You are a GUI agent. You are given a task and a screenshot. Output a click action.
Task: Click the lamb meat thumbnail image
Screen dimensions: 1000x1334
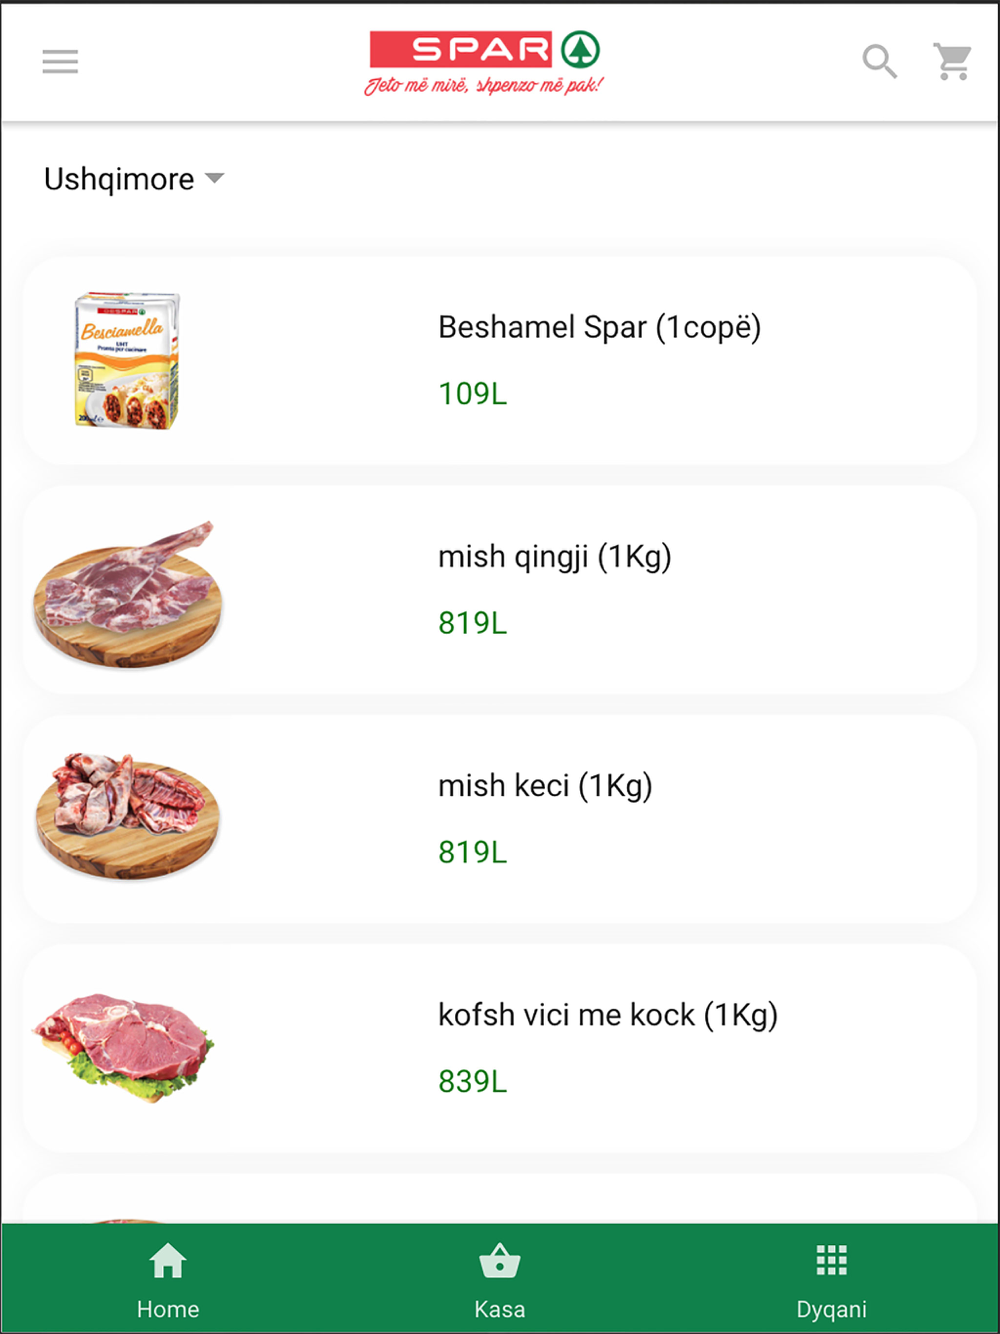127,593
